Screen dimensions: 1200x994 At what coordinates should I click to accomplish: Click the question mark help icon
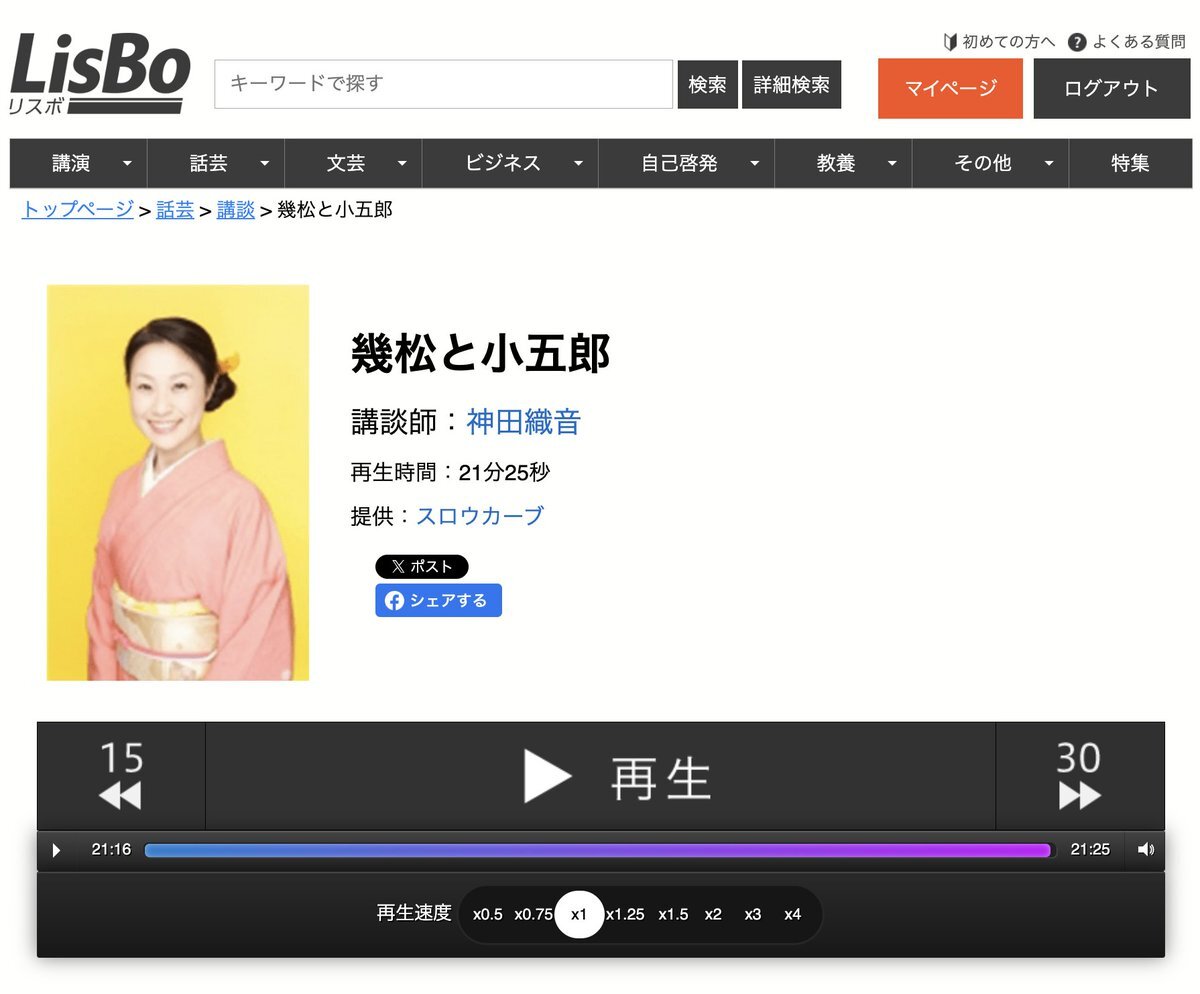1077,42
